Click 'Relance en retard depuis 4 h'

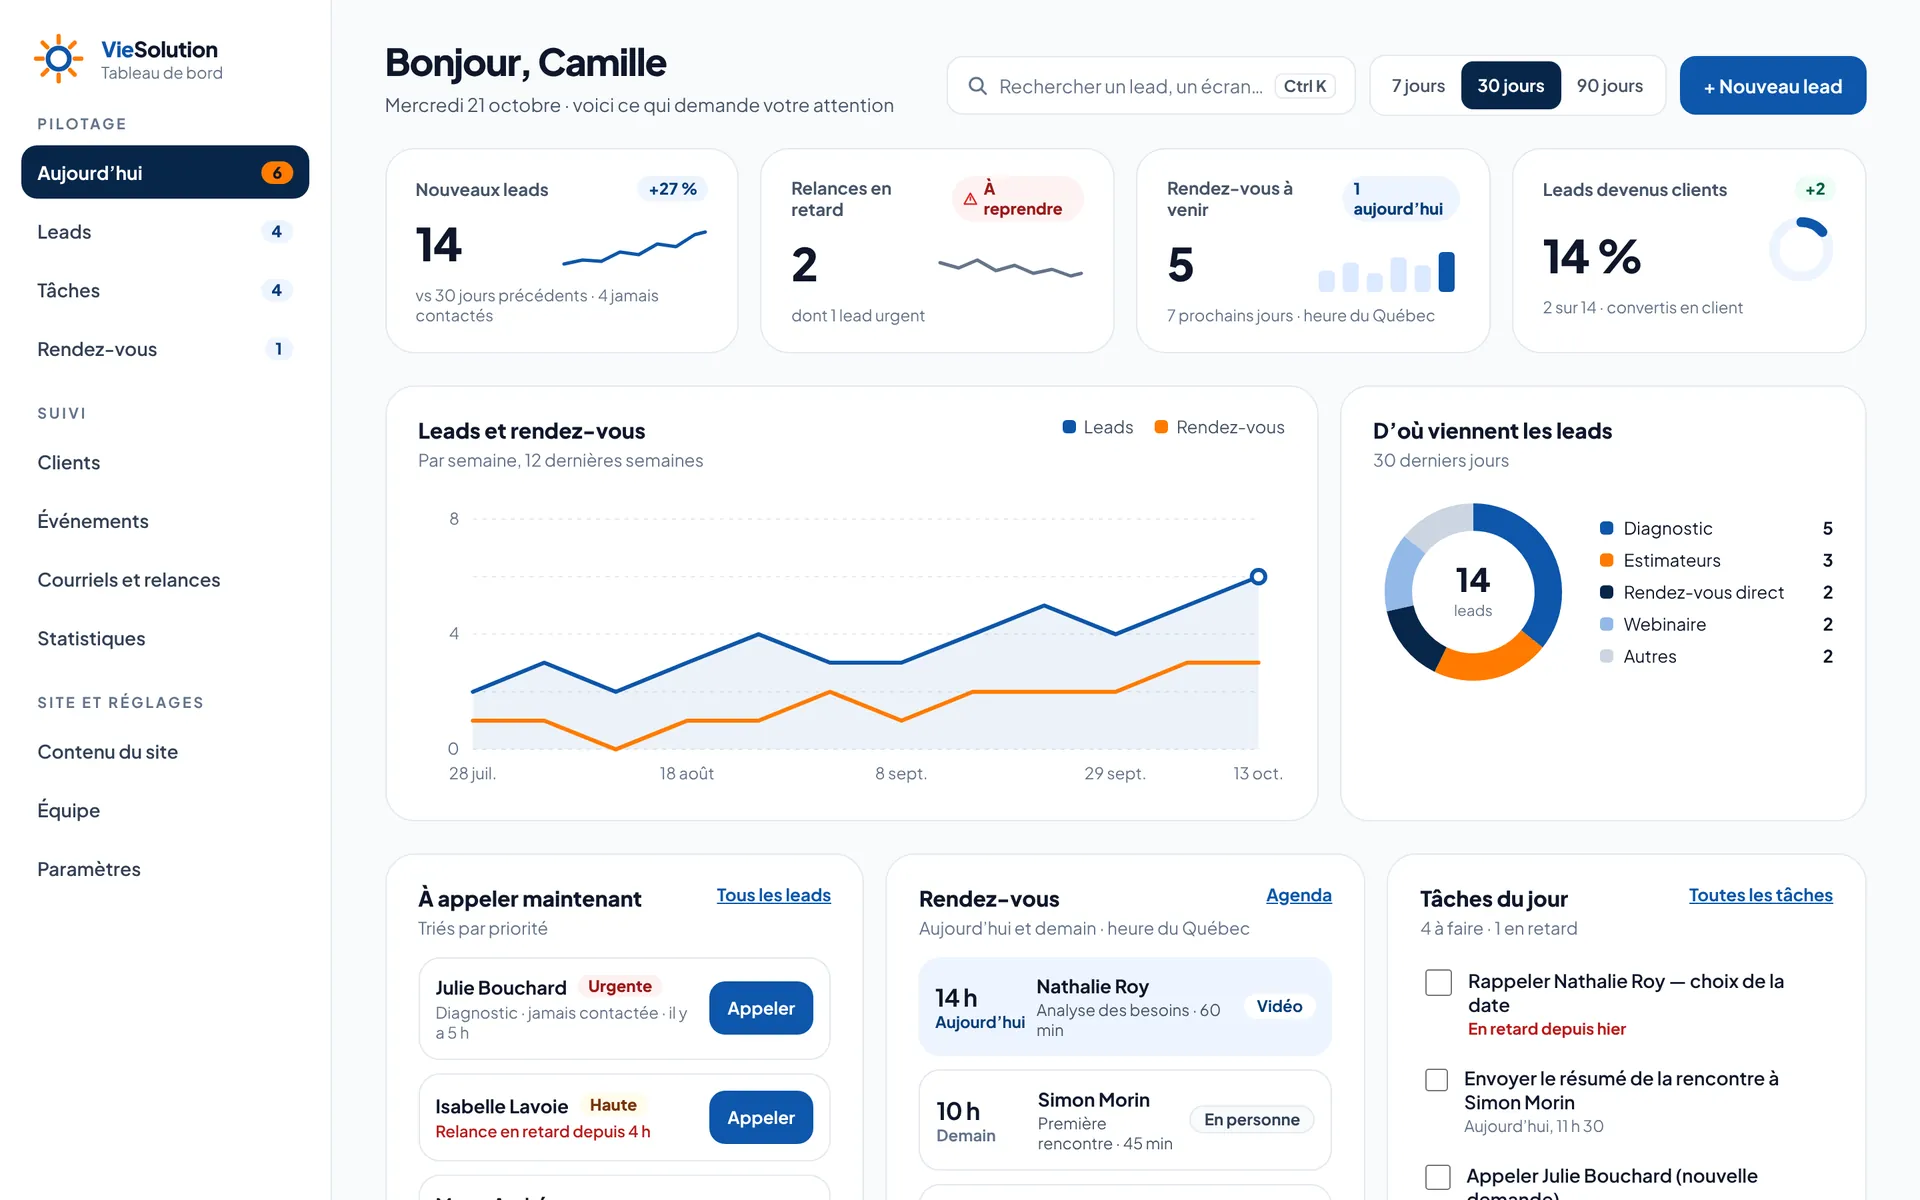pos(543,1132)
